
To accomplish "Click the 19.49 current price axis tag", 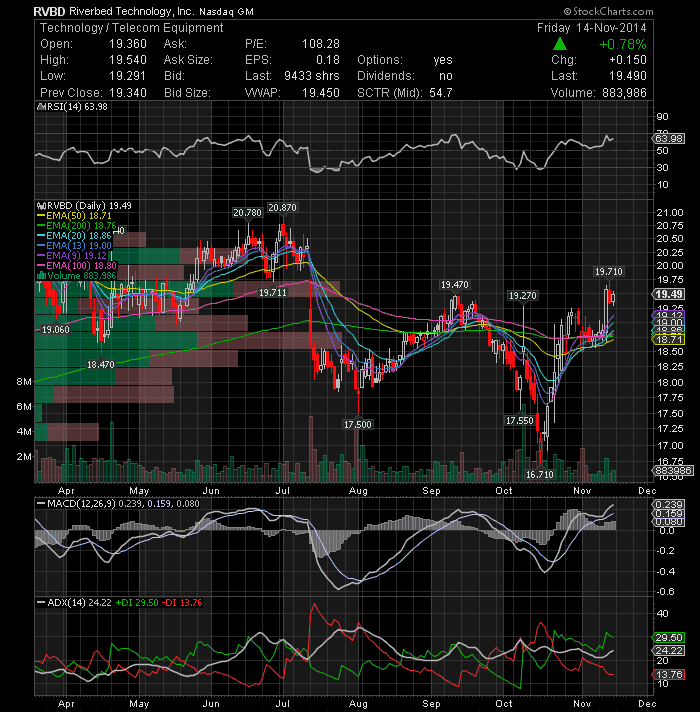I will (668, 294).
